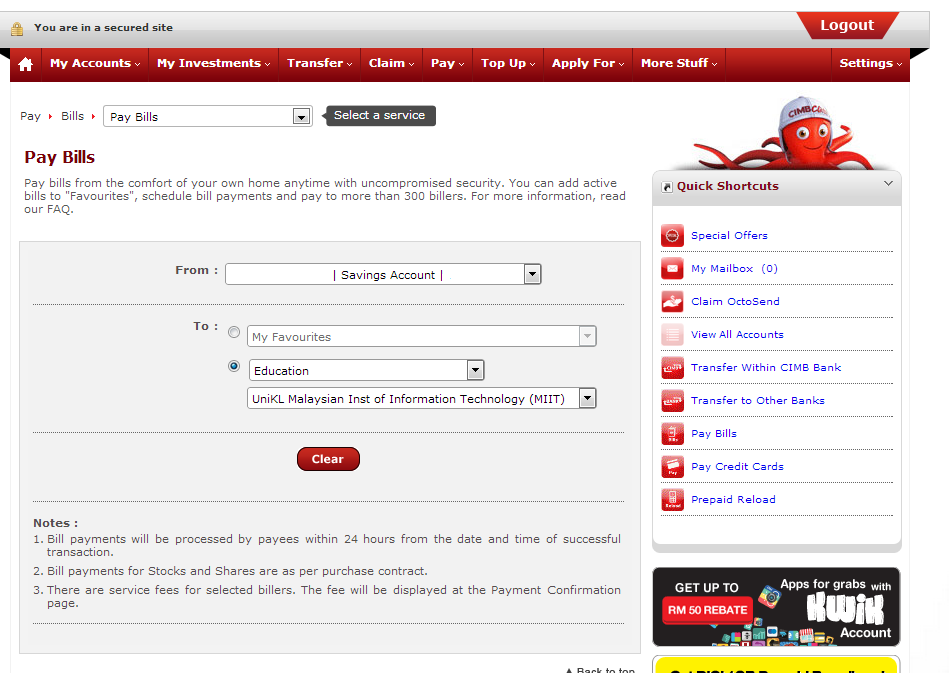Viewport: 949px width, 673px height.
Task: Click the Pay breadcrumb link
Action: tap(30, 116)
